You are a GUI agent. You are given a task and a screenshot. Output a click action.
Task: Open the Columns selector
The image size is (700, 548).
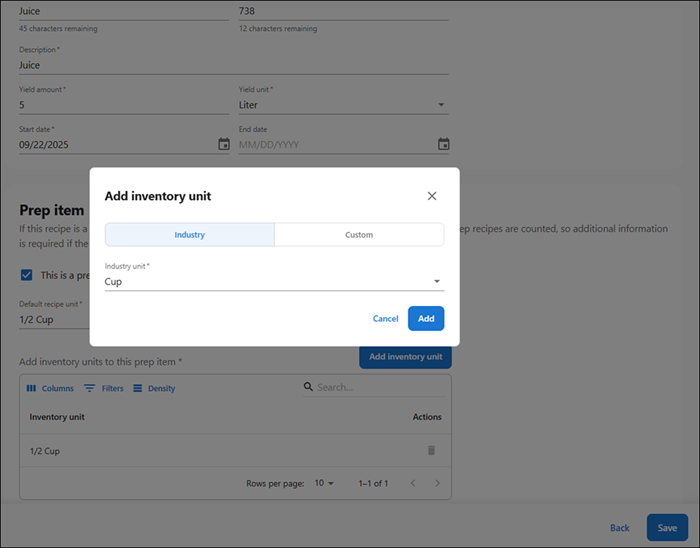tap(50, 388)
